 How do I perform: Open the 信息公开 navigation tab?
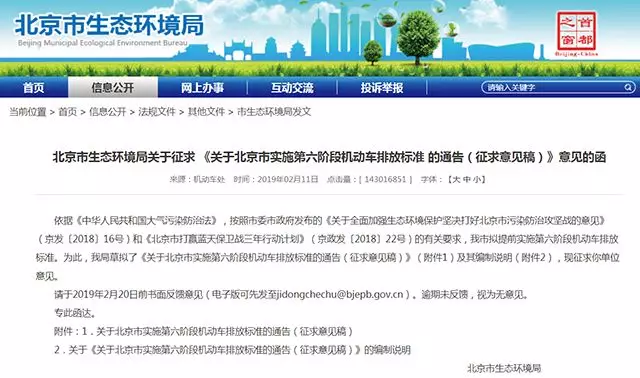tap(113, 87)
